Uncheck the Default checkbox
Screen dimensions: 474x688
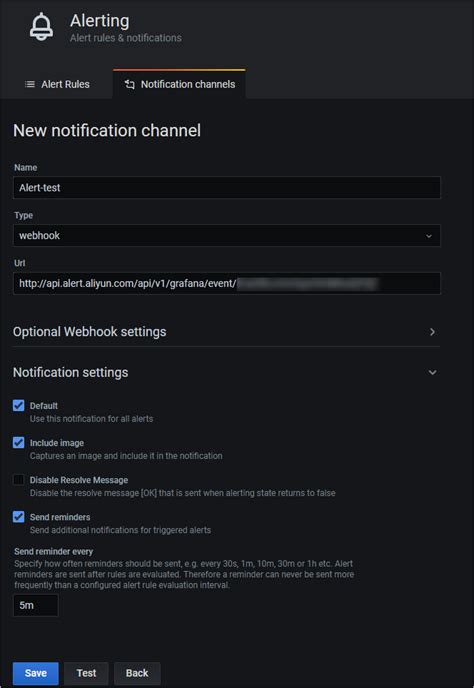click(18, 405)
